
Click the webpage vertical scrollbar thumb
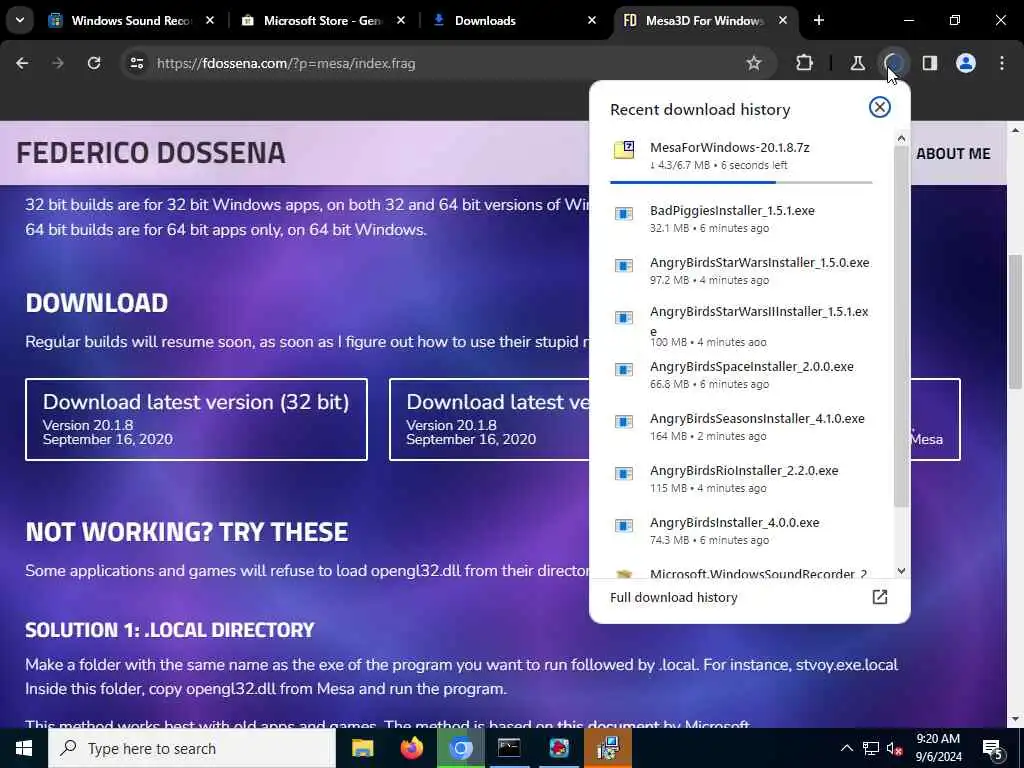tap(1015, 321)
